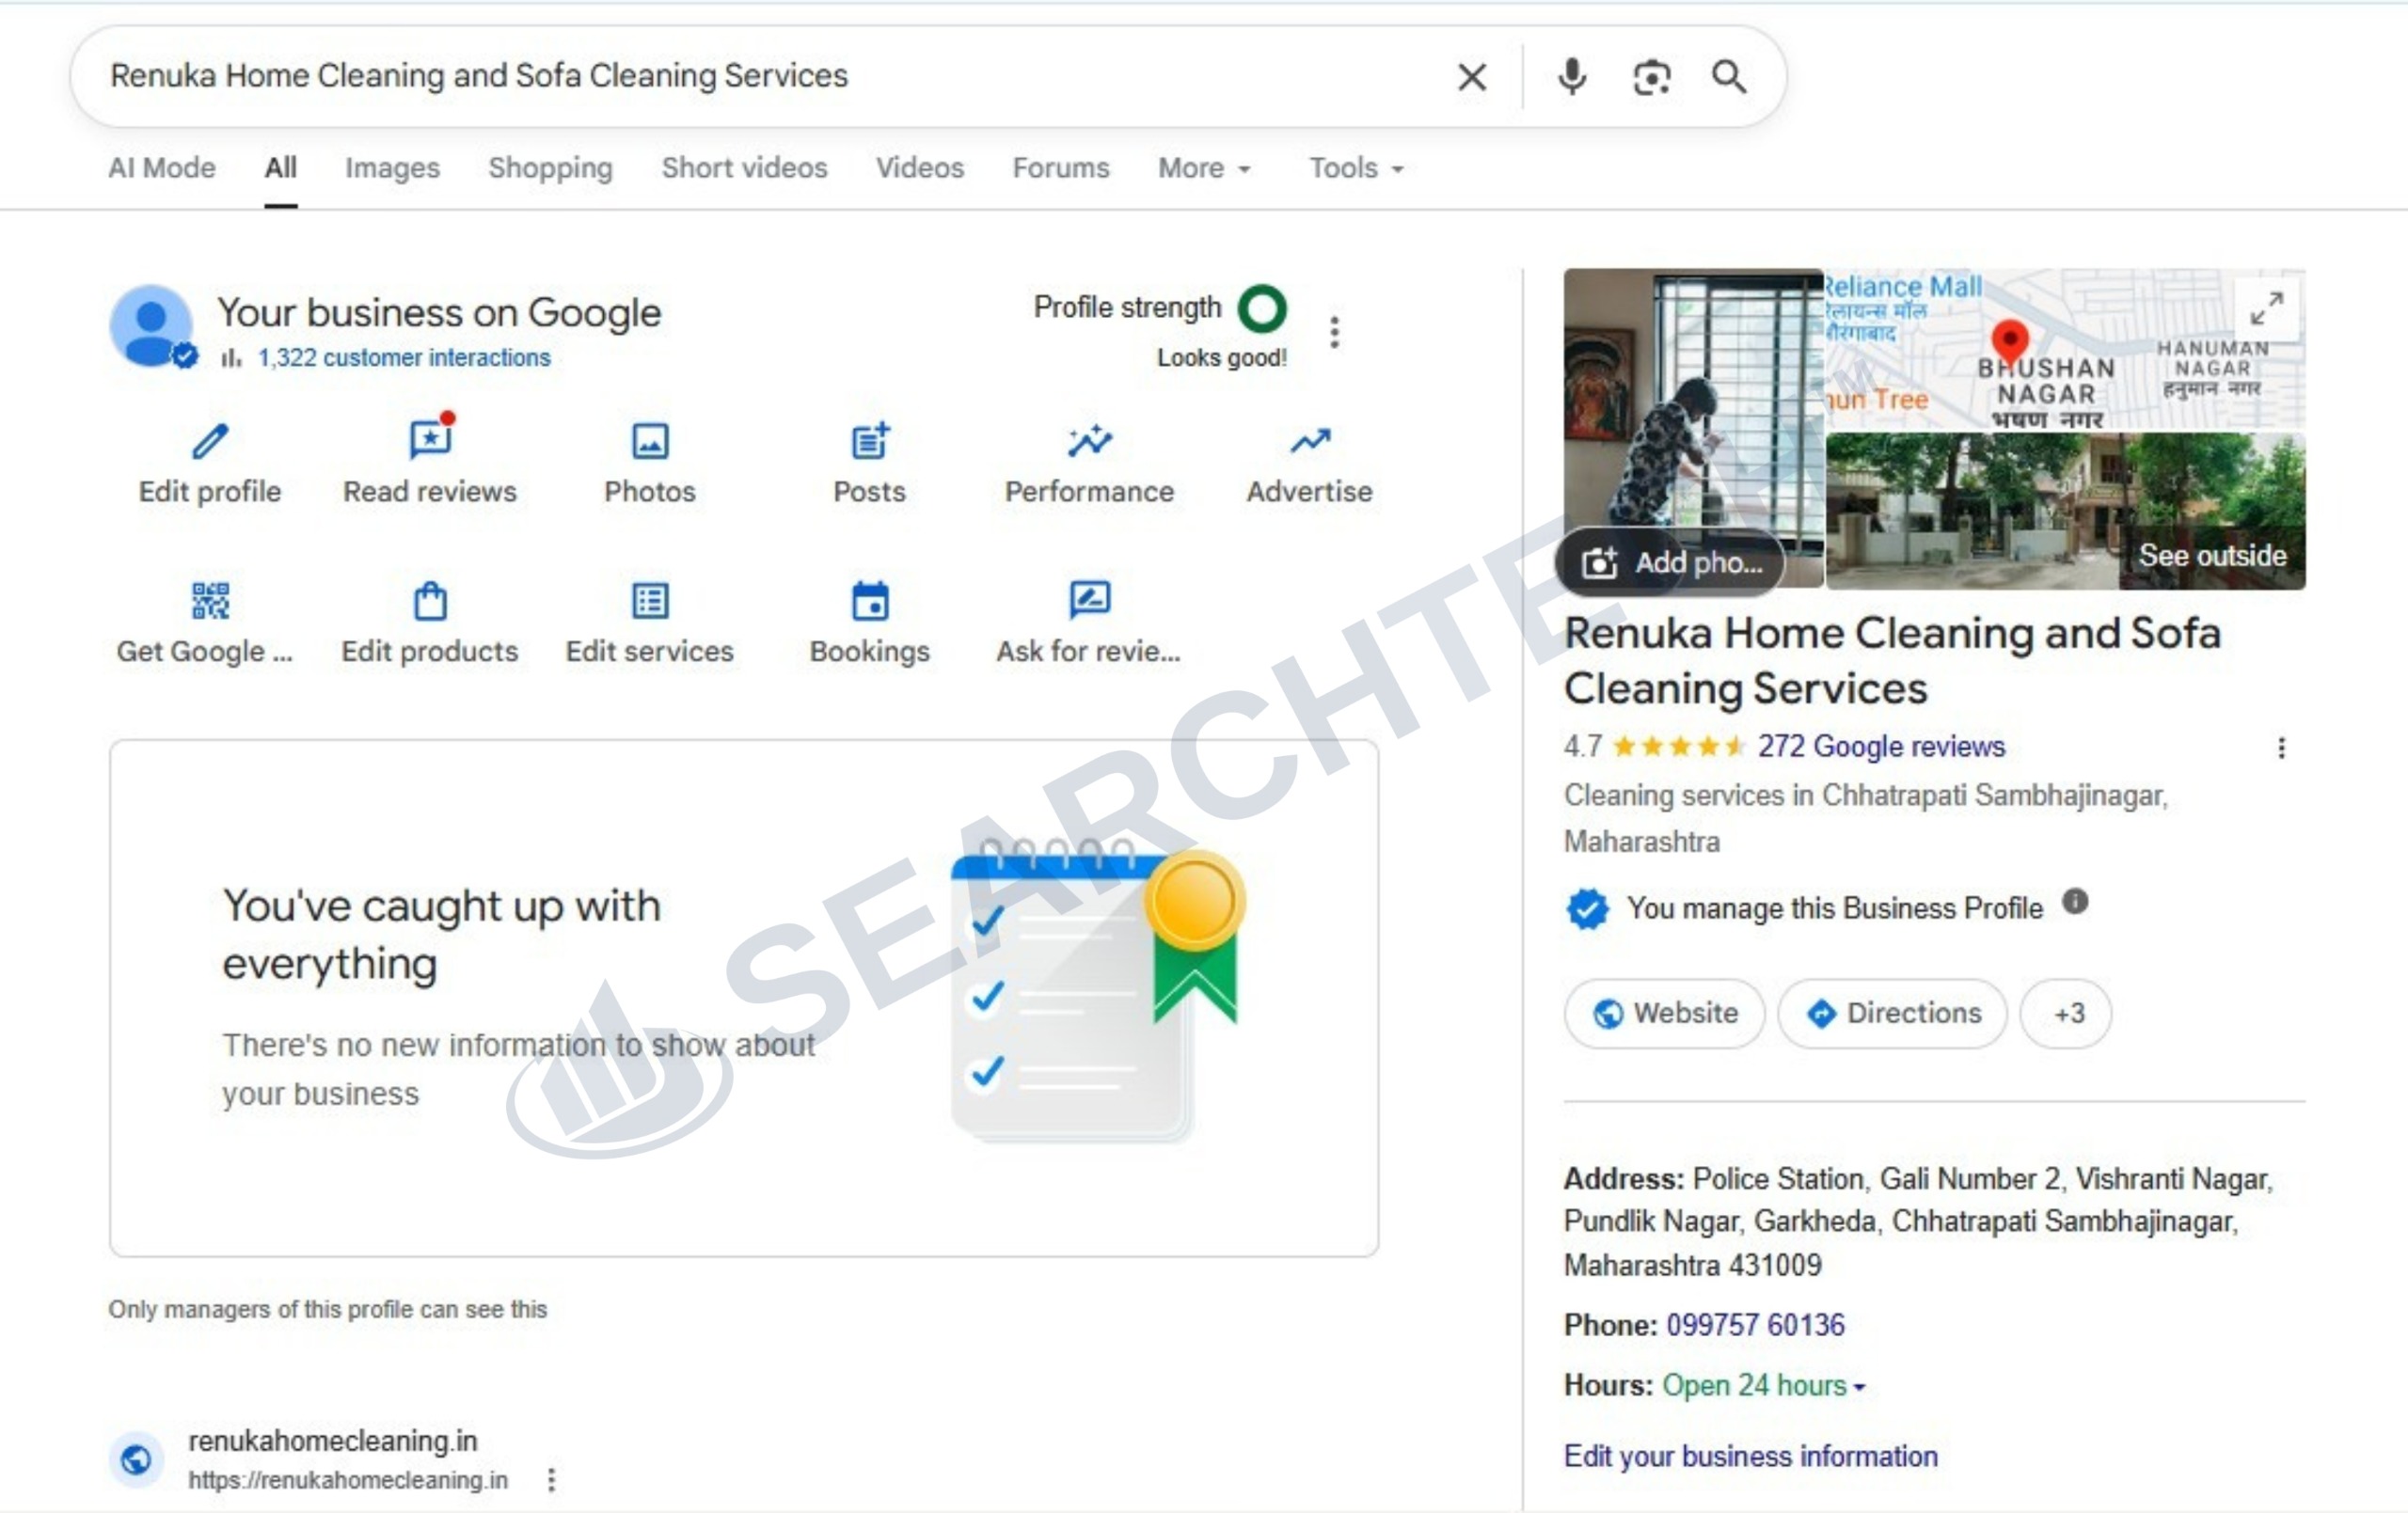Screen dimensions: 2408x1513
Task: Open Posts icon
Action: coord(870,440)
